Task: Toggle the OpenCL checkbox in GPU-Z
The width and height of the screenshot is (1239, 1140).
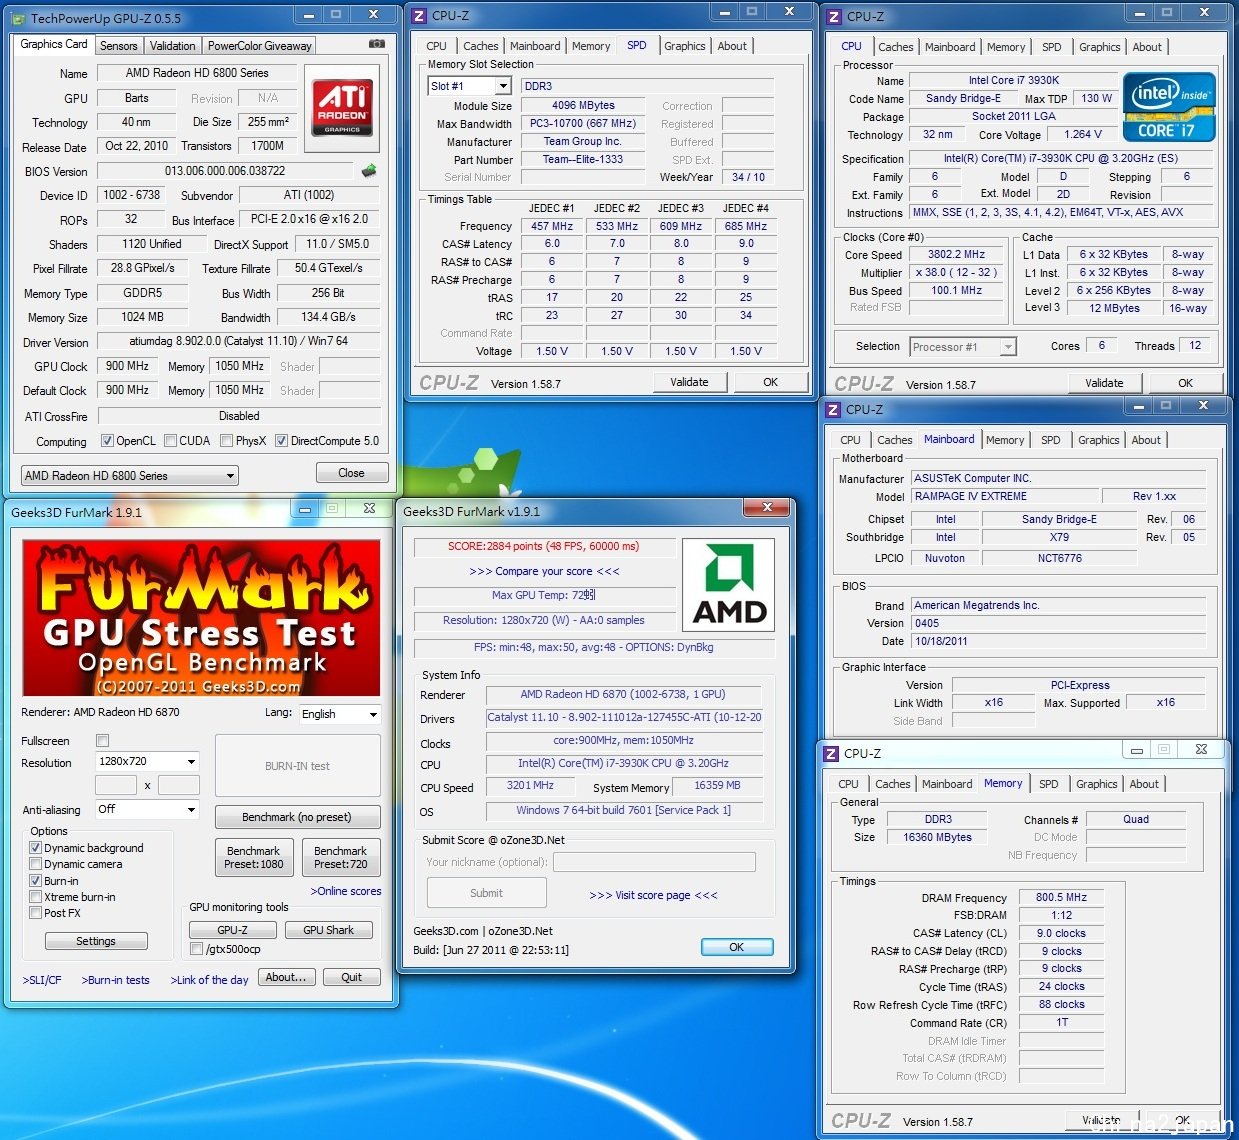Action: (107, 441)
